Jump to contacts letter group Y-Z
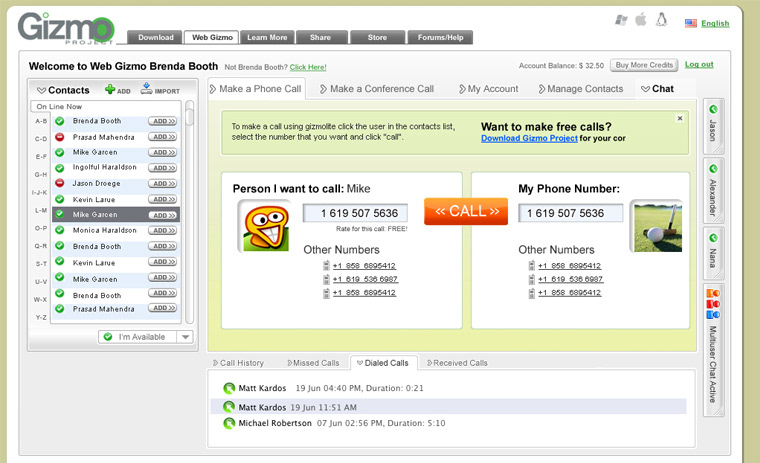 [41, 318]
